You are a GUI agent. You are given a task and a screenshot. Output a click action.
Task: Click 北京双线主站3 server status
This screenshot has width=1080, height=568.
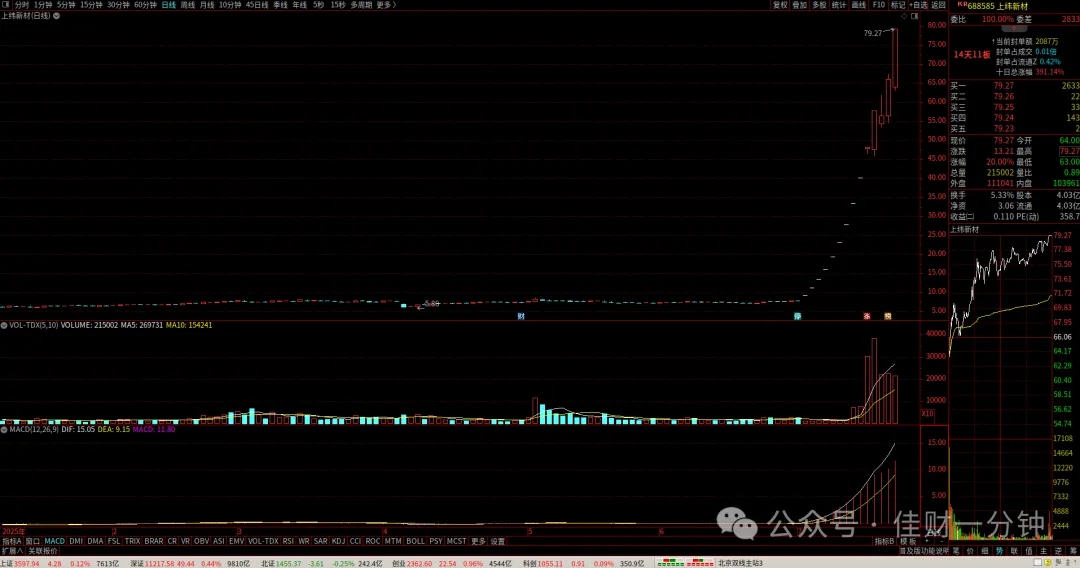740,563
